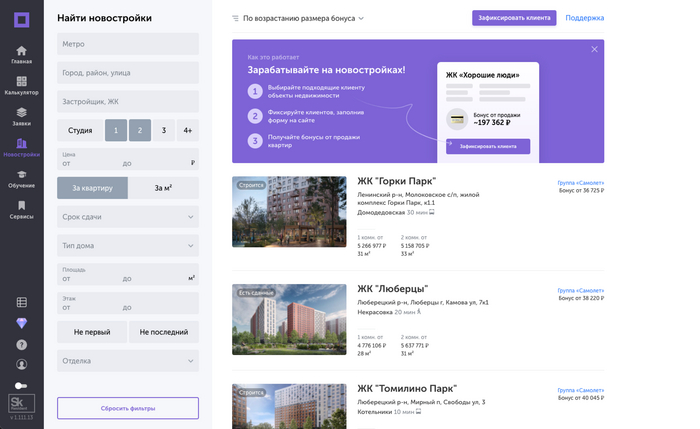Open the Калькулятор sidebar icon
Viewport: 700px width, 429px height.
click(x=21, y=85)
